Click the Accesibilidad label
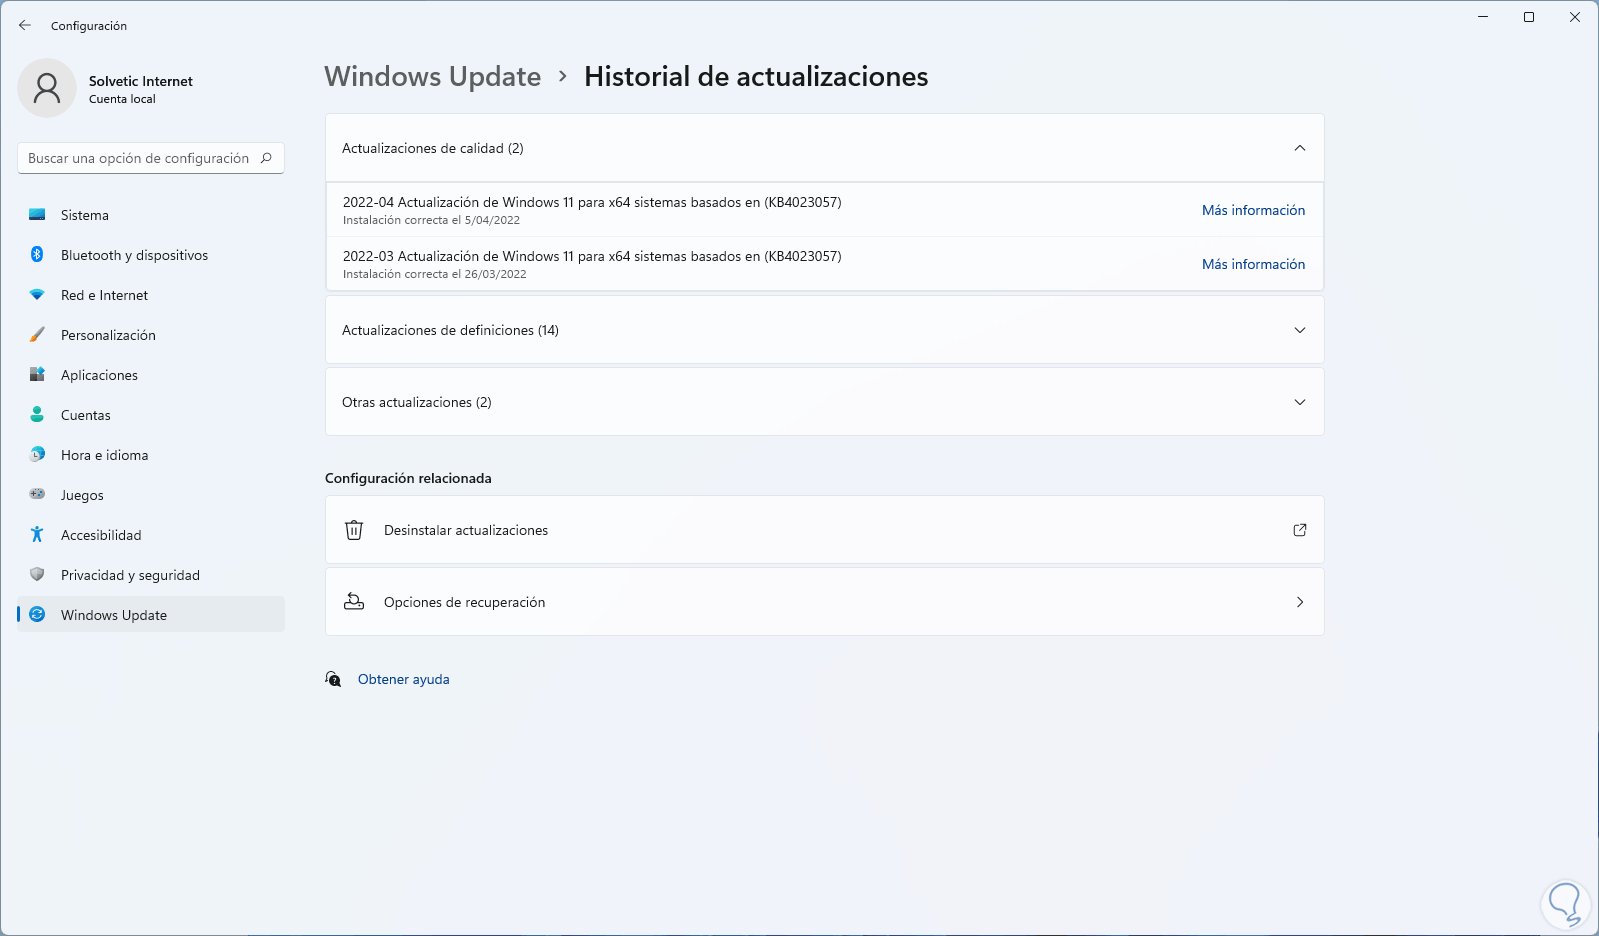Screen dimensions: 1599x936 click(101, 535)
